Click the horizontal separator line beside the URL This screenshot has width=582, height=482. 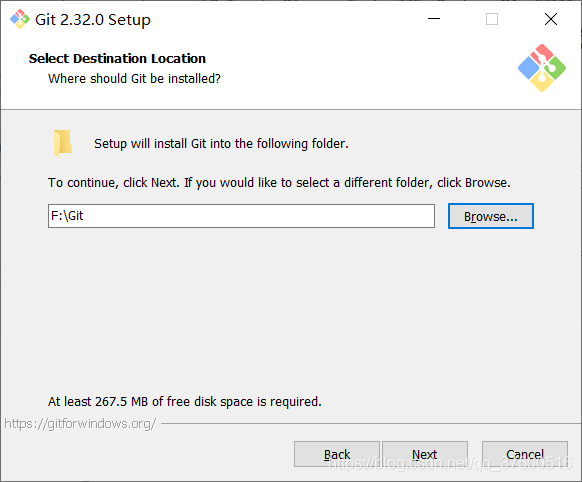point(371,423)
